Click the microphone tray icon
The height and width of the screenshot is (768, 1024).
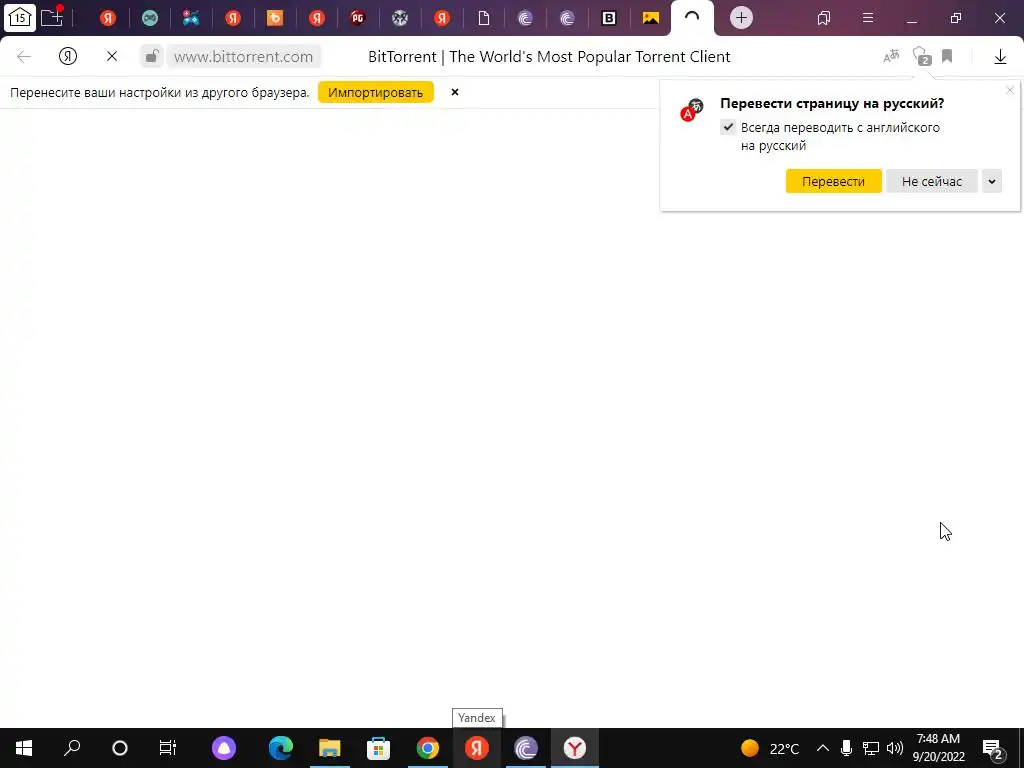[846, 748]
